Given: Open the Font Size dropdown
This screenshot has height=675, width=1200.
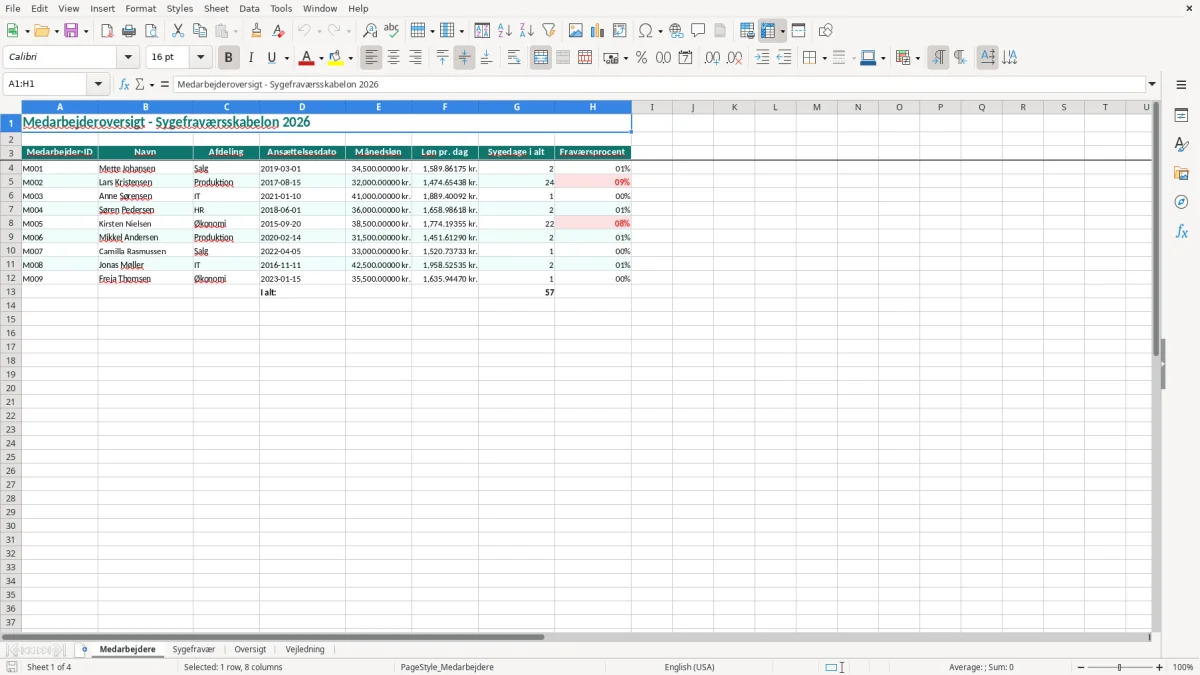Looking at the screenshot, I should pos(200,58).
